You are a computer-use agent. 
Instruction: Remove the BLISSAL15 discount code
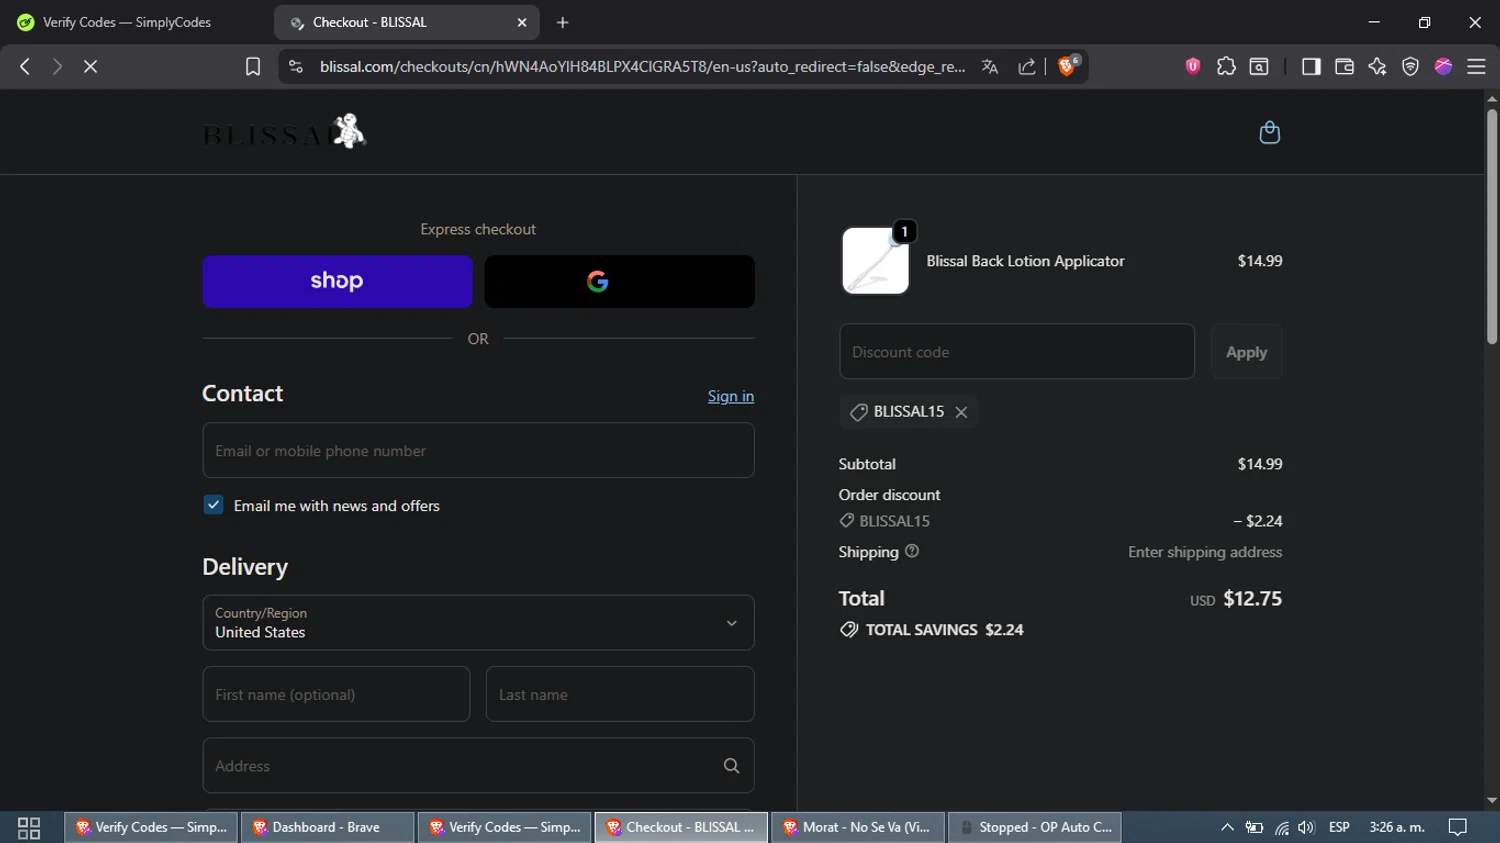click(x=961, y=412)
